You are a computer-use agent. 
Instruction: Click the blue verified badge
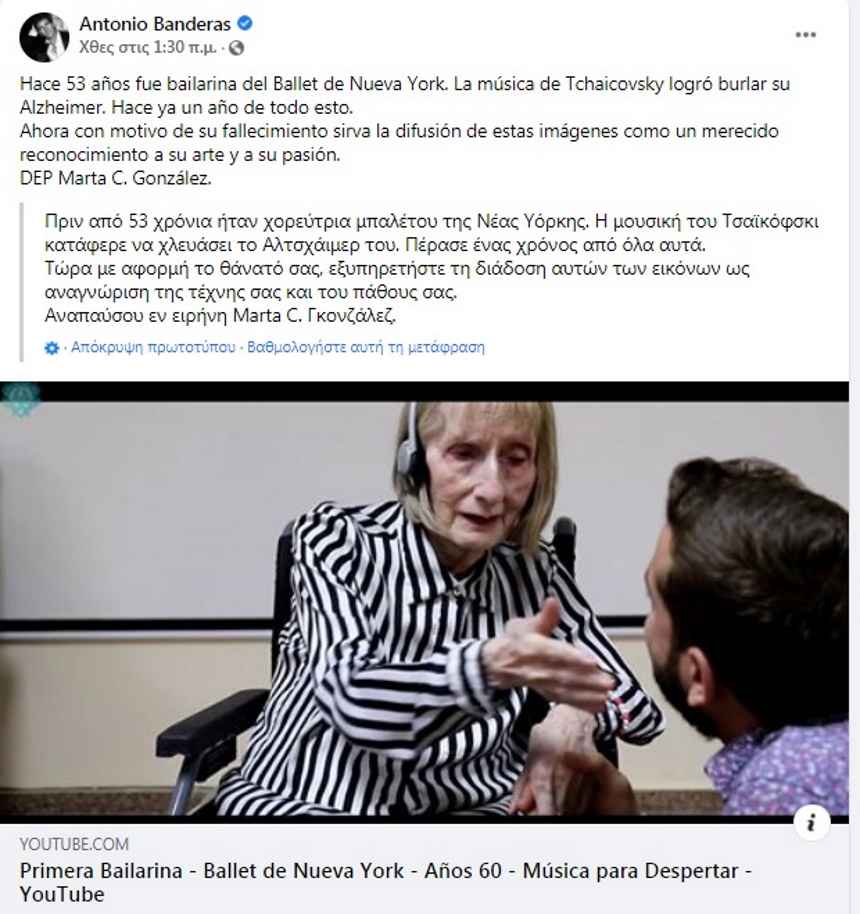(245, 23)
